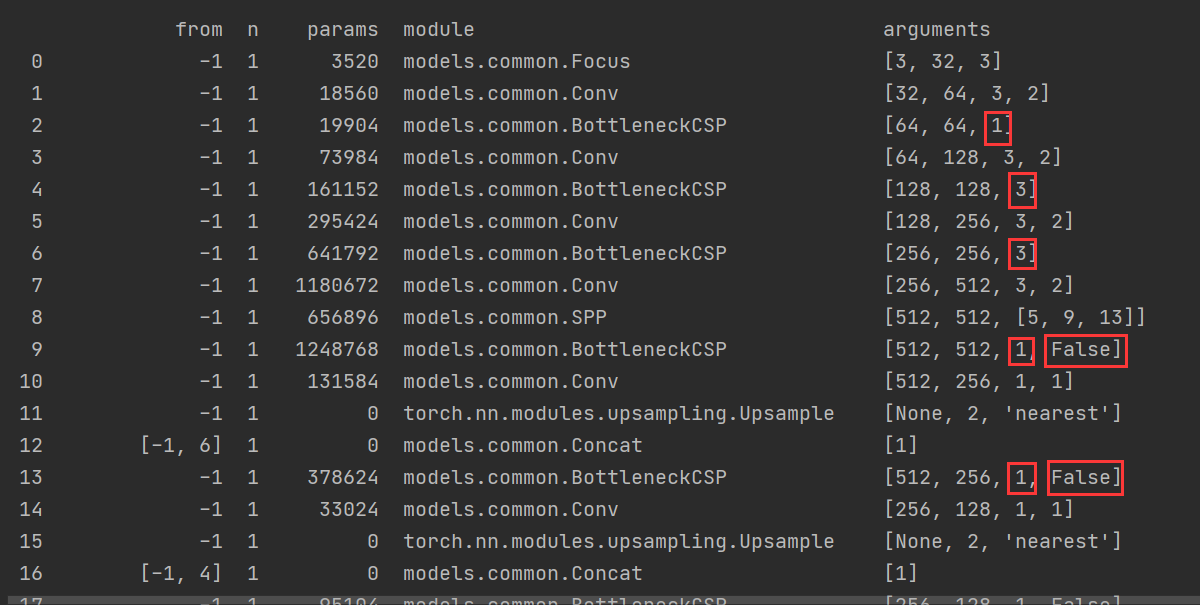Click the [512, 512, [5, 9, 13]] arguments
The image size is (1200, 605).
pyautogui.click(x=1014, y=318)
